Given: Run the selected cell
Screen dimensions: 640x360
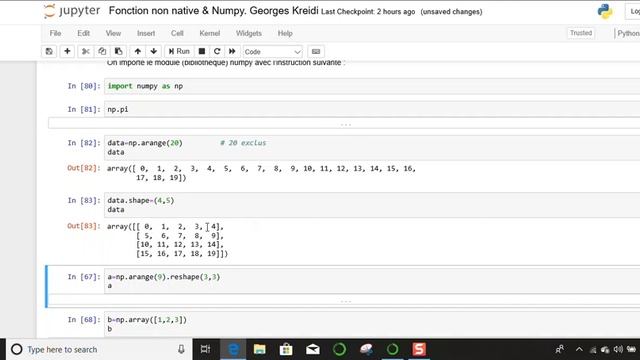Looking at the screenshot, I should coord(179,51).
